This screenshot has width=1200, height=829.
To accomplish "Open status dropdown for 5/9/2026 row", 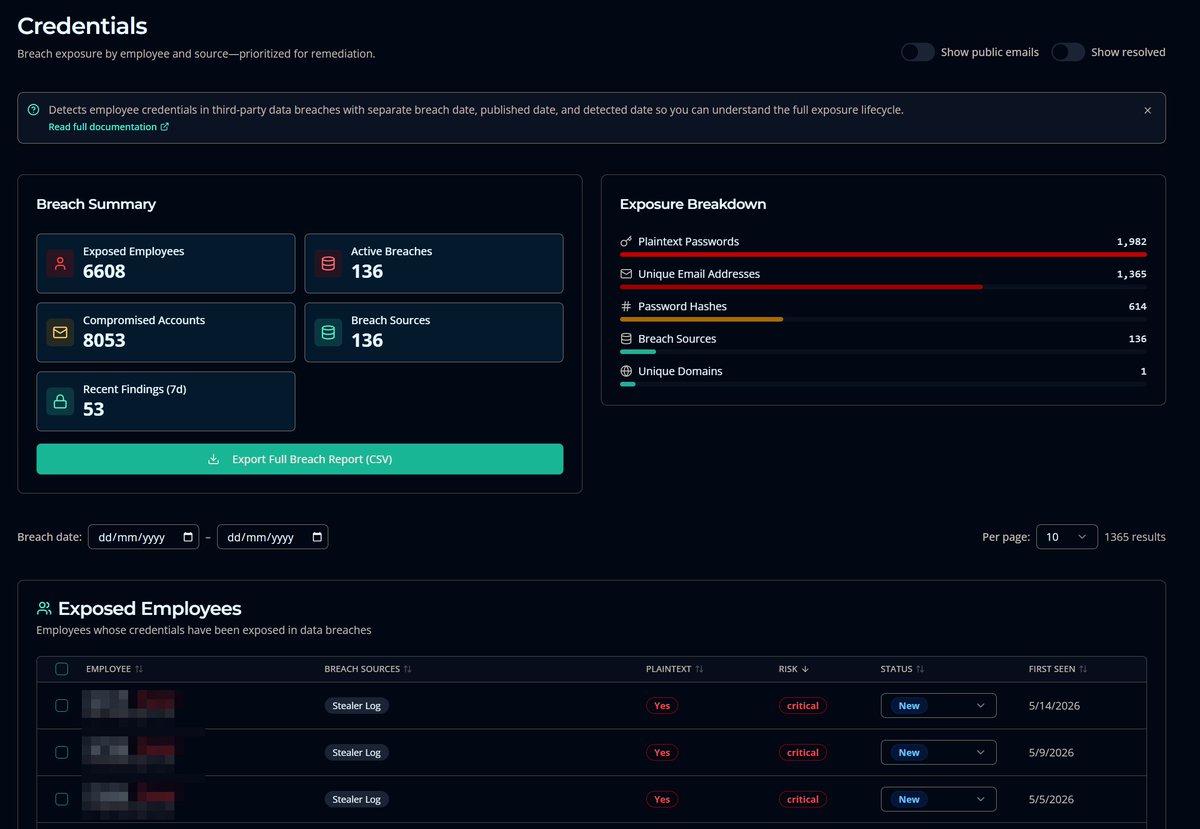I will pos(939,753).
